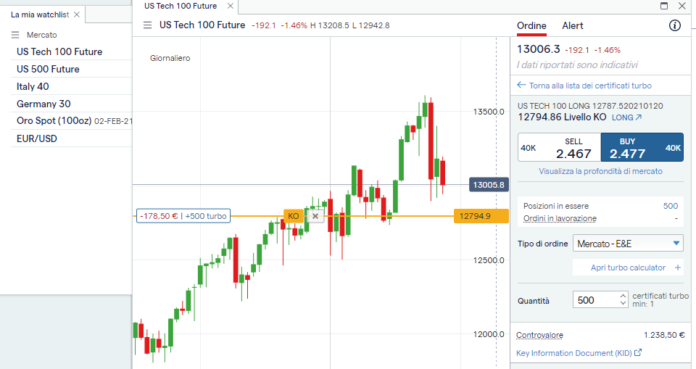Image resolution: width=696 pixels, height=369 pixels.
Task: Open the watchlist hamburger menu beside Mercato
Action: [15, 35]
